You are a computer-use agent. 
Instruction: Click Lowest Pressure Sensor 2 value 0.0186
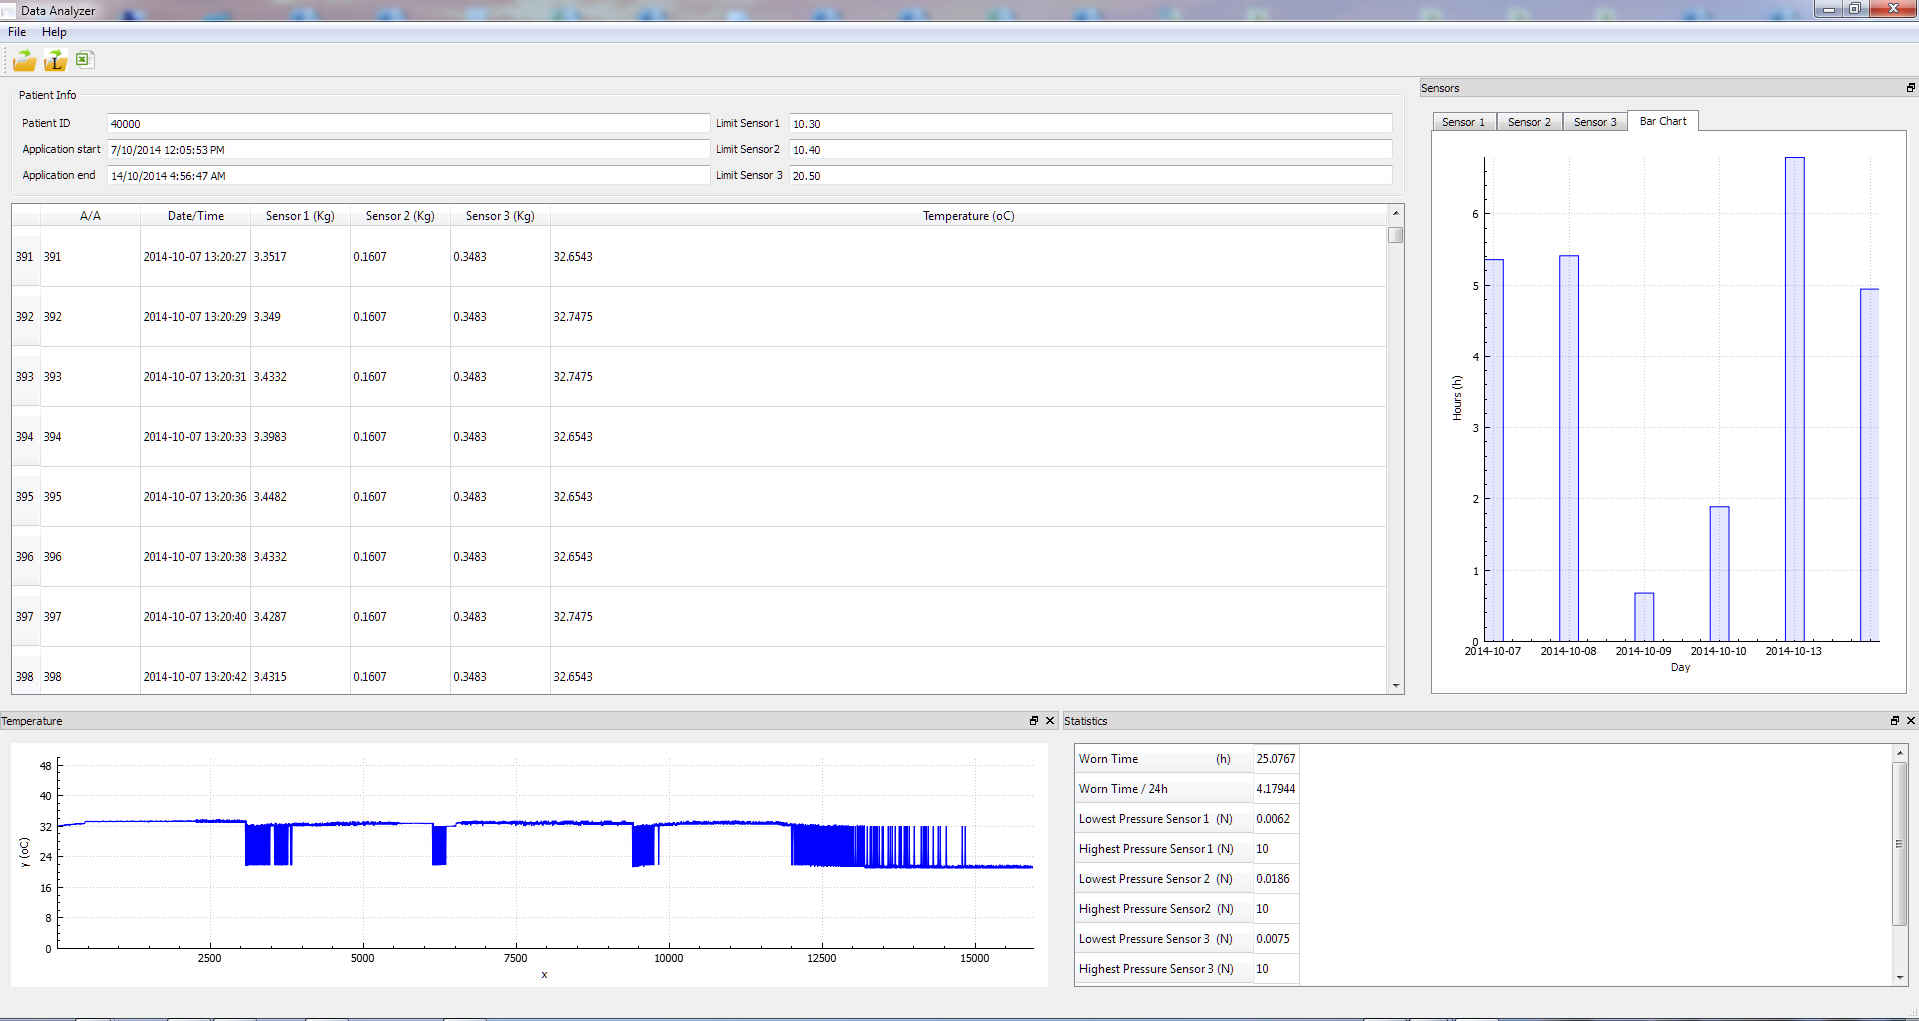click(1276, 879)
